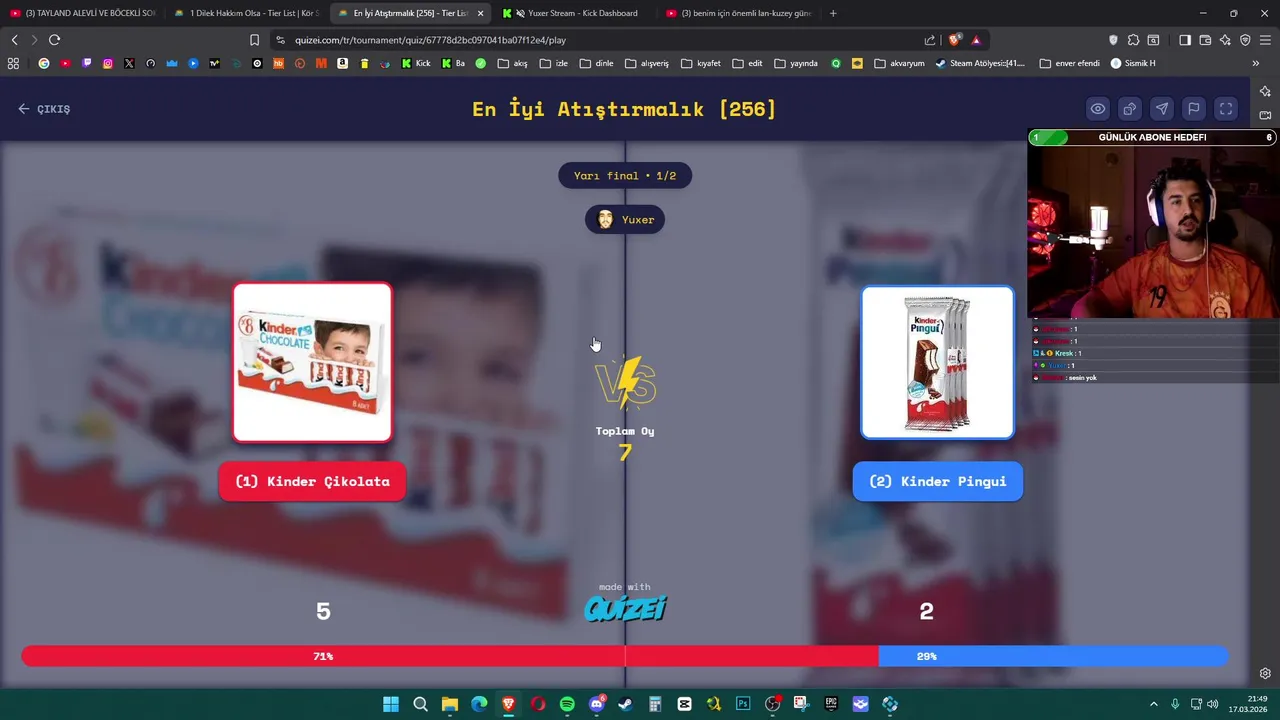Click the share page icon in address bar
Image resolution: width=1280 pixels, height=720 pixels.
(x=930, y=40)
